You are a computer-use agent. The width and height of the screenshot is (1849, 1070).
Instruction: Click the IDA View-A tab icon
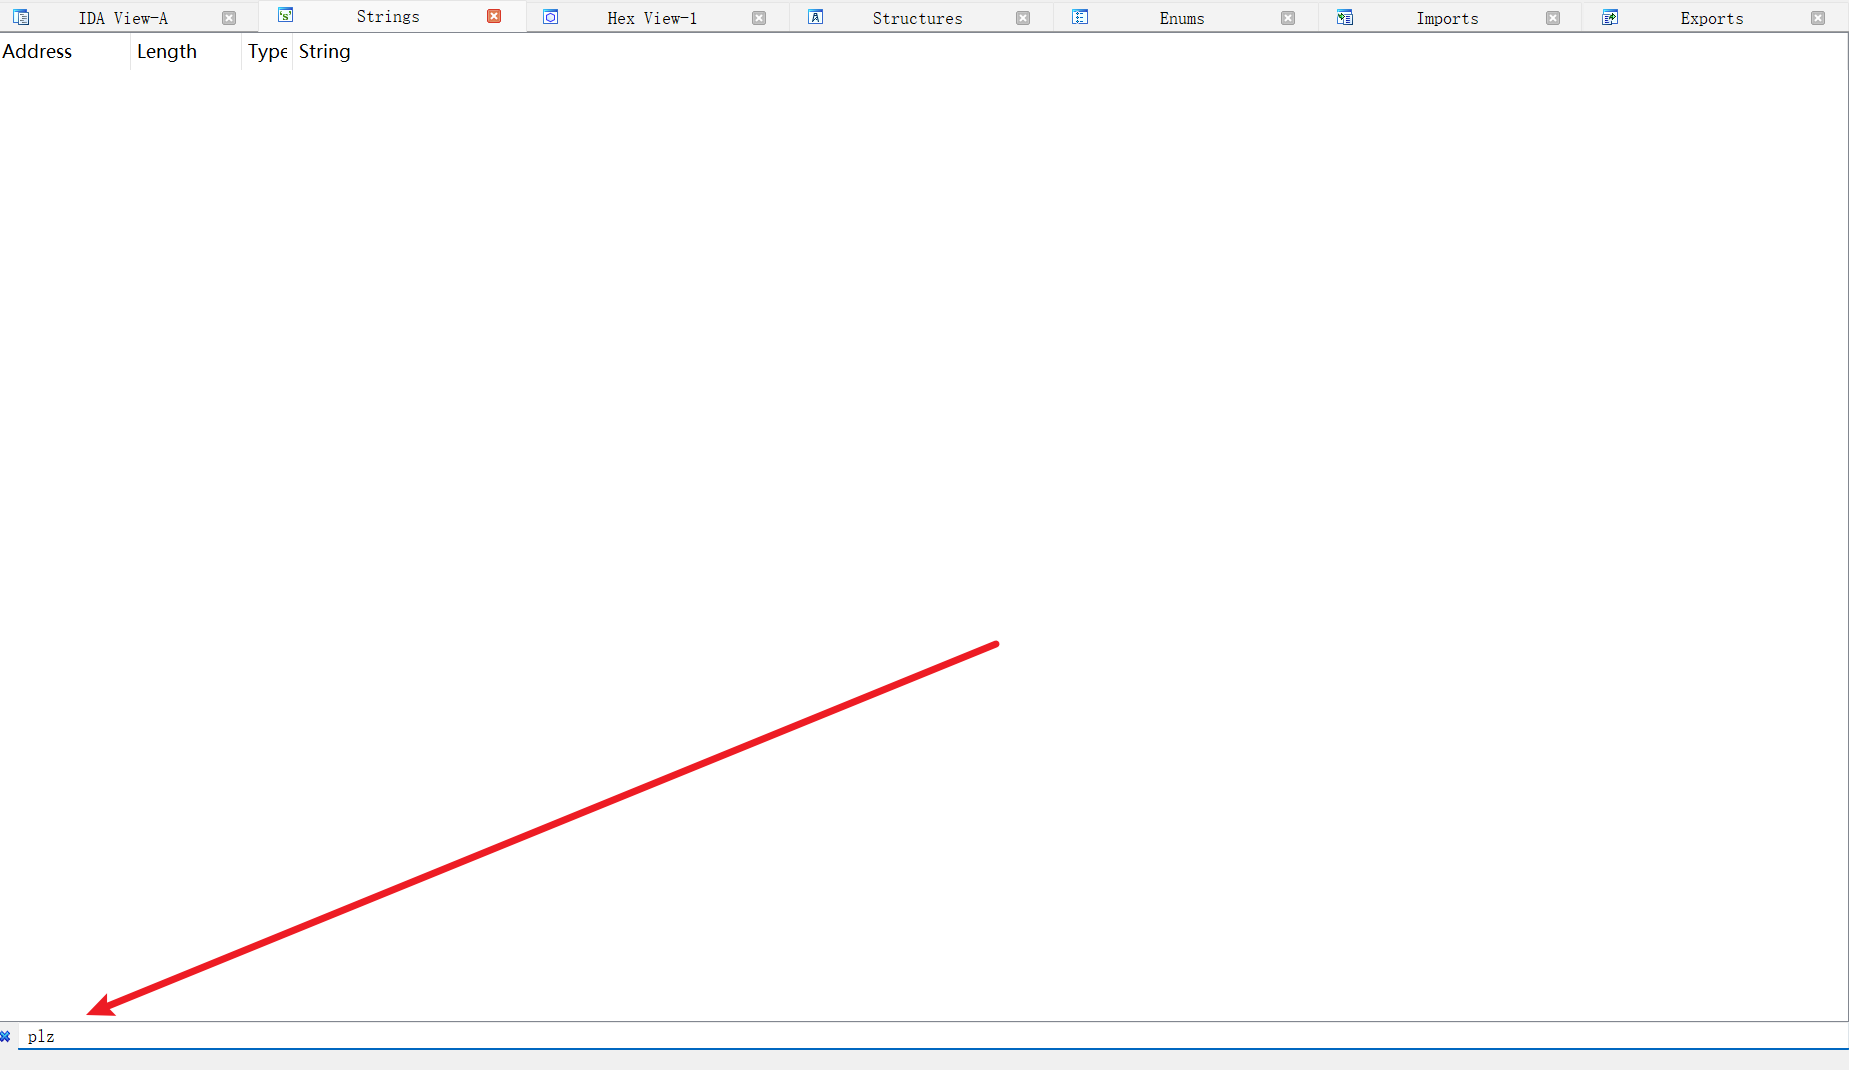click(x=21, y=17)
